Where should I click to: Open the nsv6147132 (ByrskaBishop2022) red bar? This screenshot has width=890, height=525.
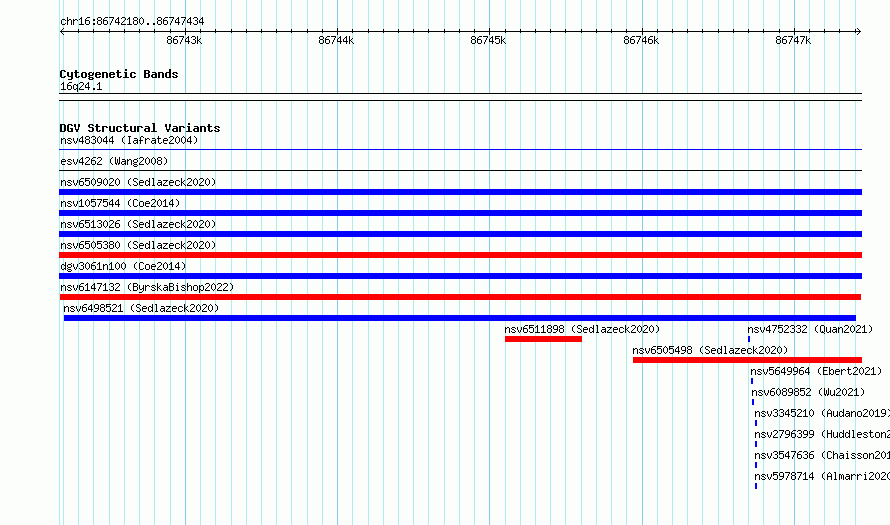tap(460, 297)
